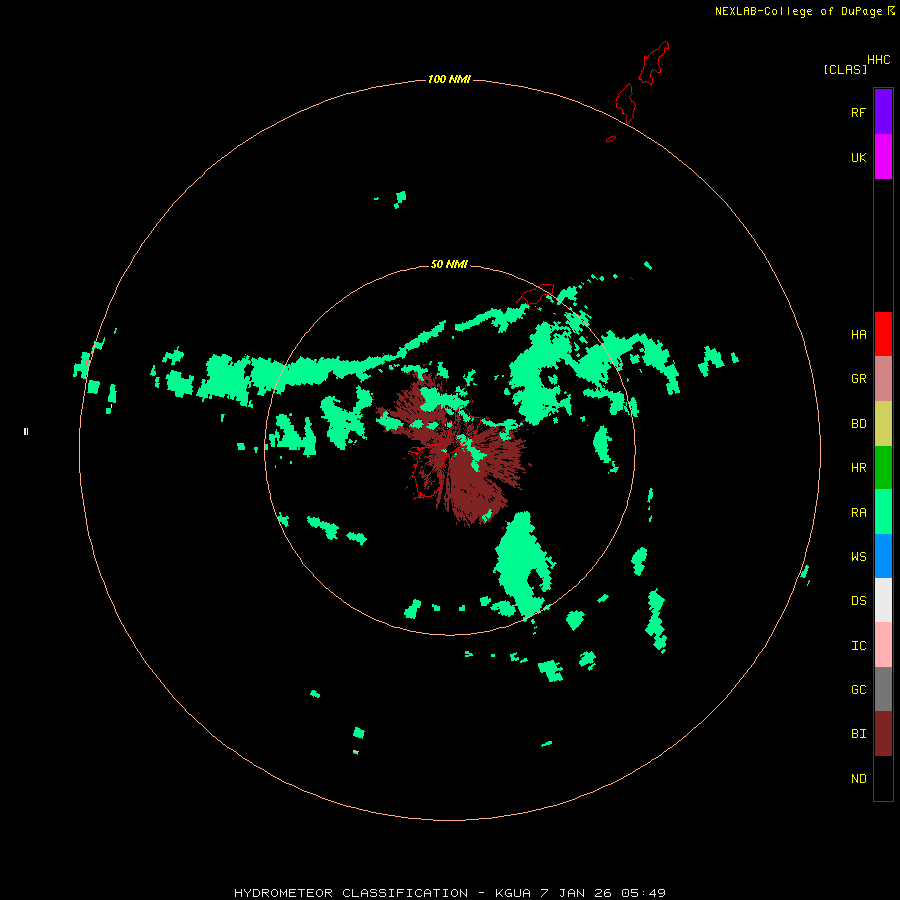900x900 pixels.
Task: Click the GR legend label
Action: pyautogui.click(x=858, y=379)
